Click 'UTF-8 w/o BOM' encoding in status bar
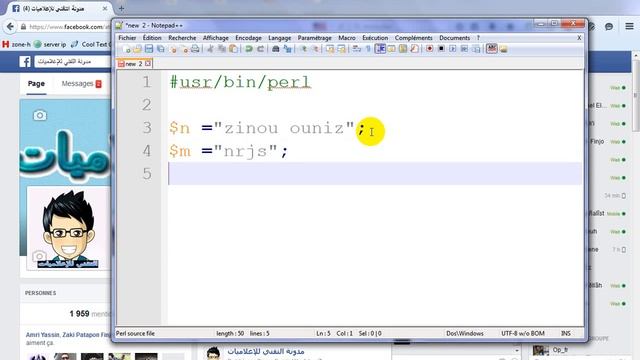 [x=523, y=333]
